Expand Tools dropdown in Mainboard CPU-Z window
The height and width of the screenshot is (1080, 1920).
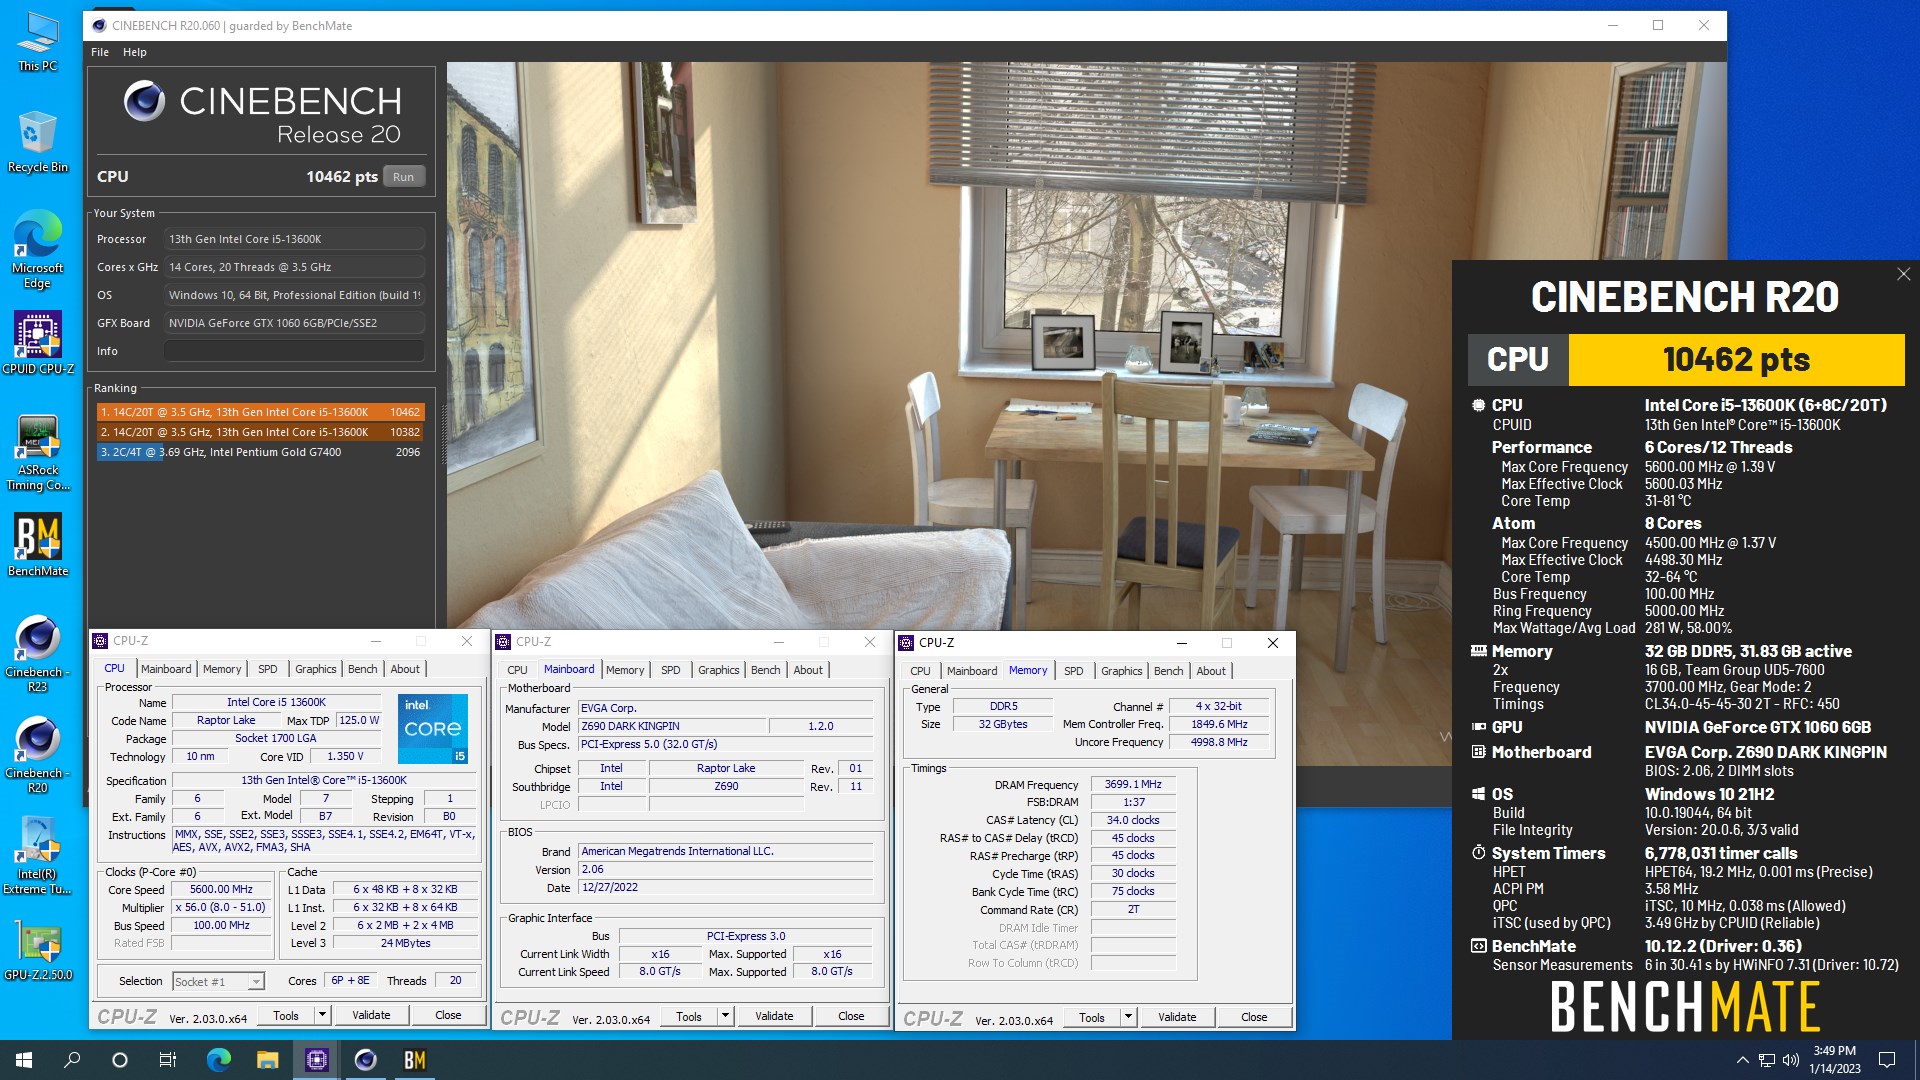click(726, 1016)
